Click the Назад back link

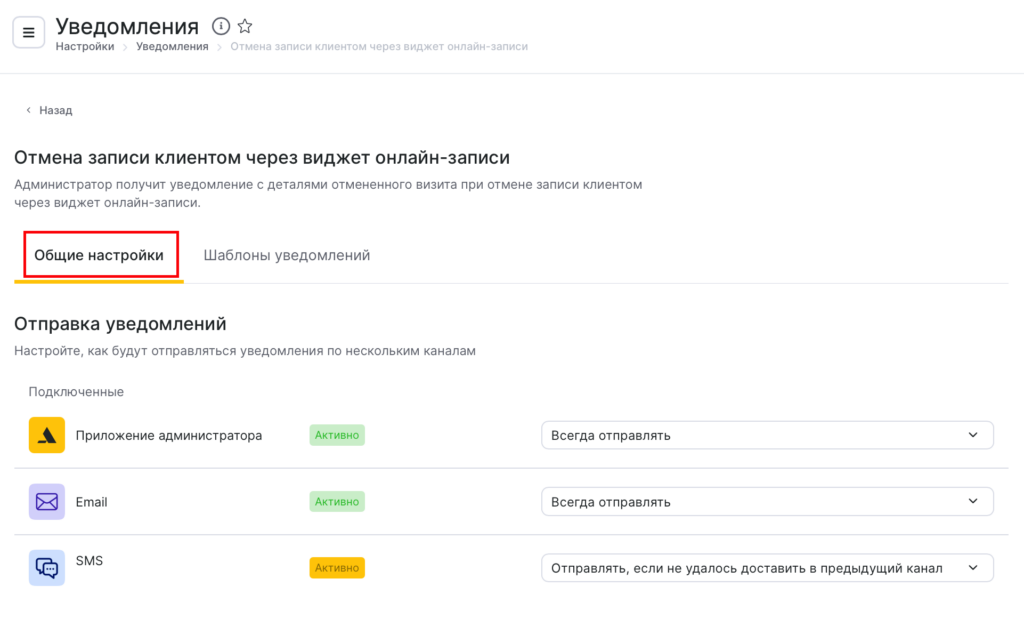[56, 110]
